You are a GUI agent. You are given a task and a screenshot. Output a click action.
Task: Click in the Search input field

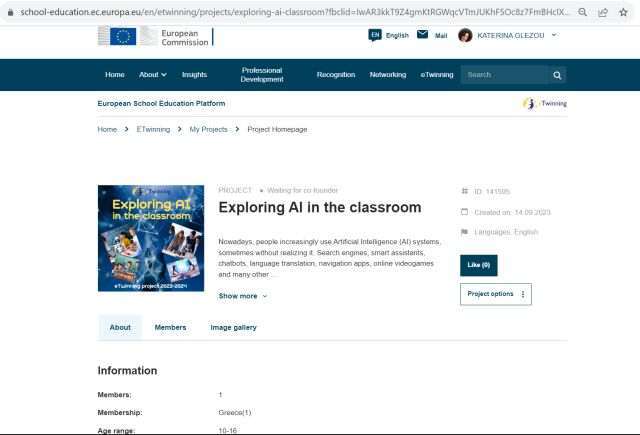point(503,75)
